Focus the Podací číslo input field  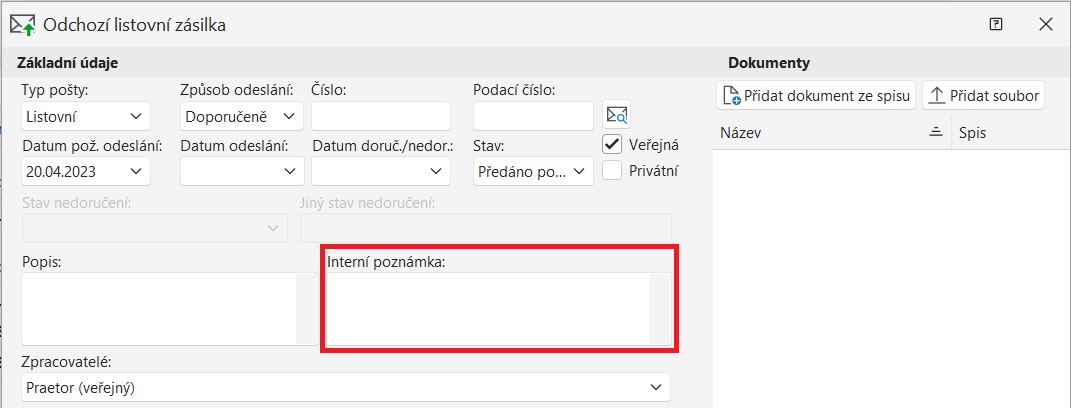(532, 116)
